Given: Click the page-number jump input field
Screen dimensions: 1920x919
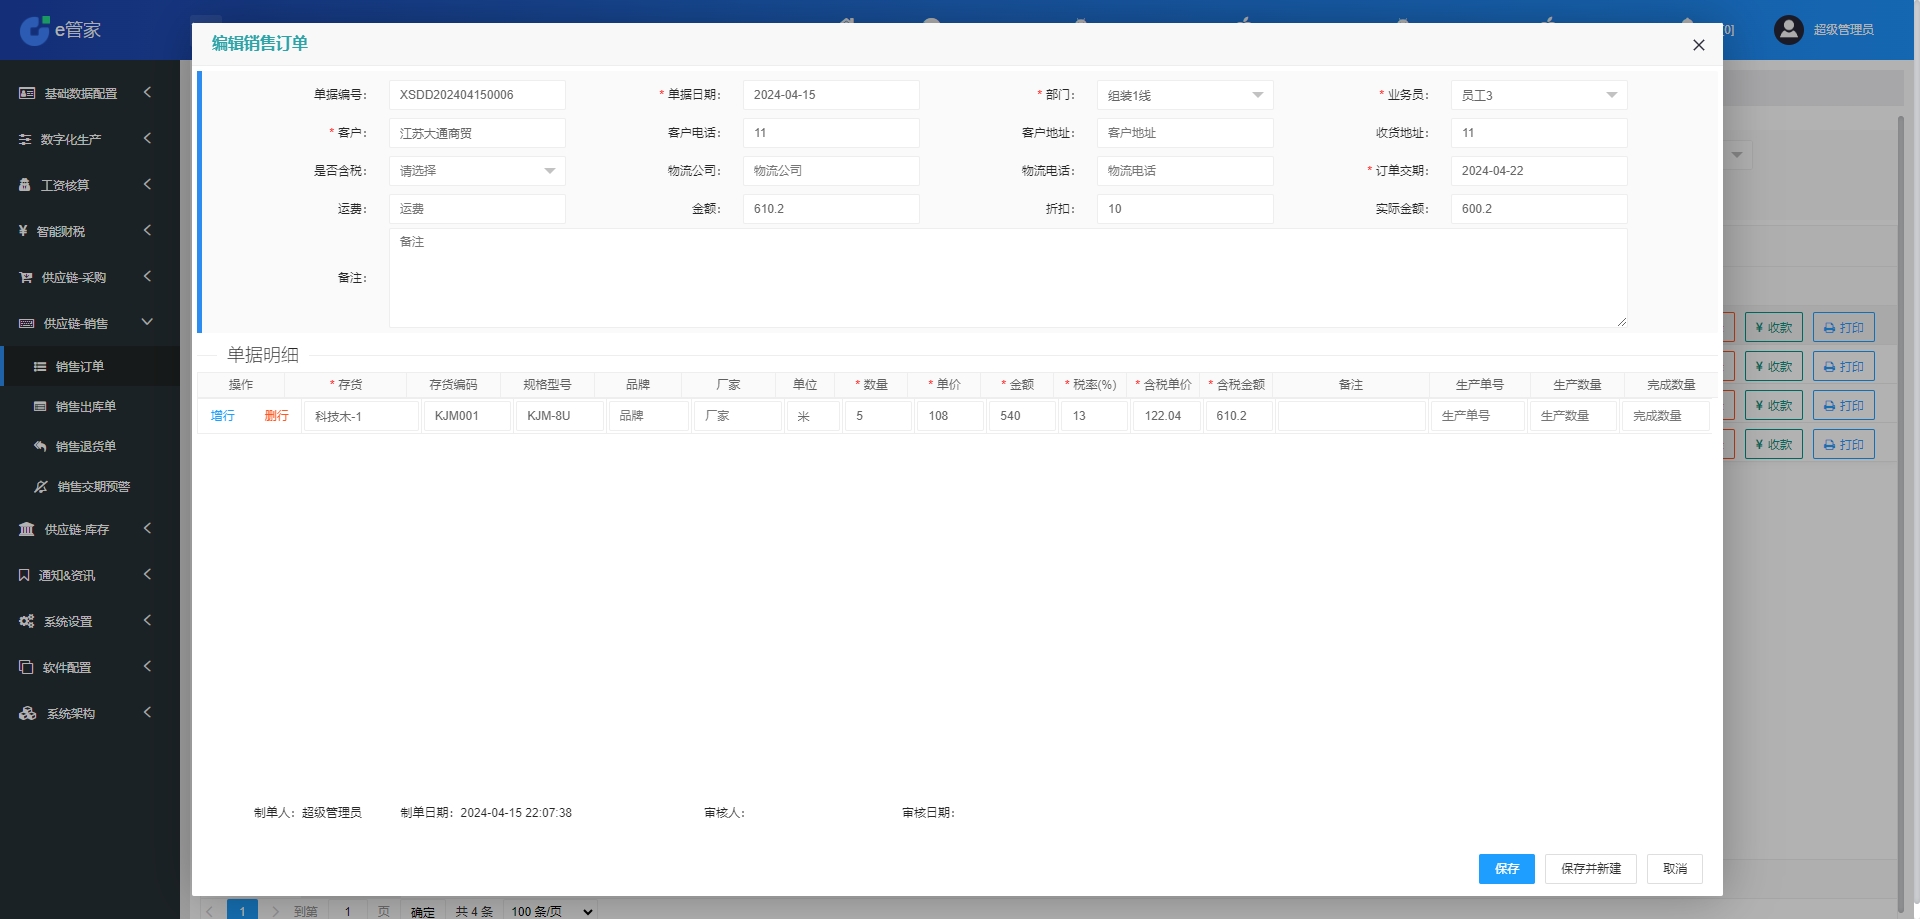Looking at the screenshot, I should (x=347, y=911).
